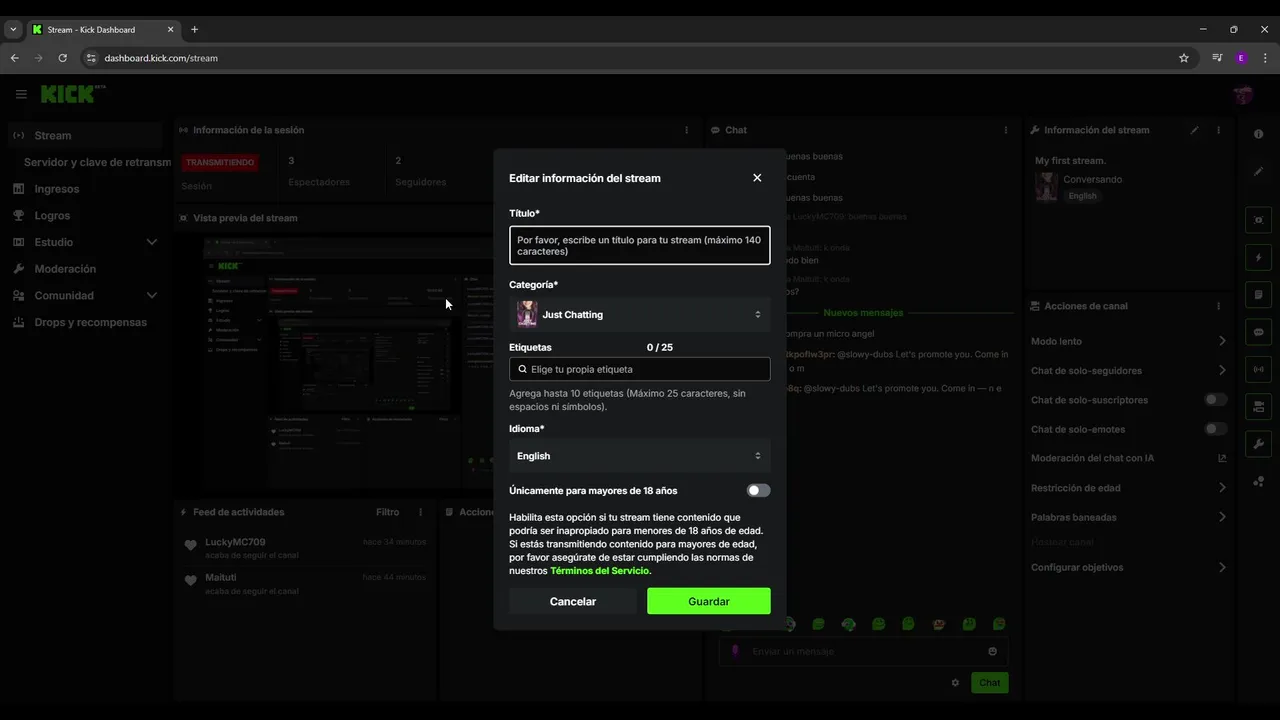Viewport: 1280px width, 720px height.
Task: Open the Categoría Just Chatting dropdown
Action: [x=640, y=314]
